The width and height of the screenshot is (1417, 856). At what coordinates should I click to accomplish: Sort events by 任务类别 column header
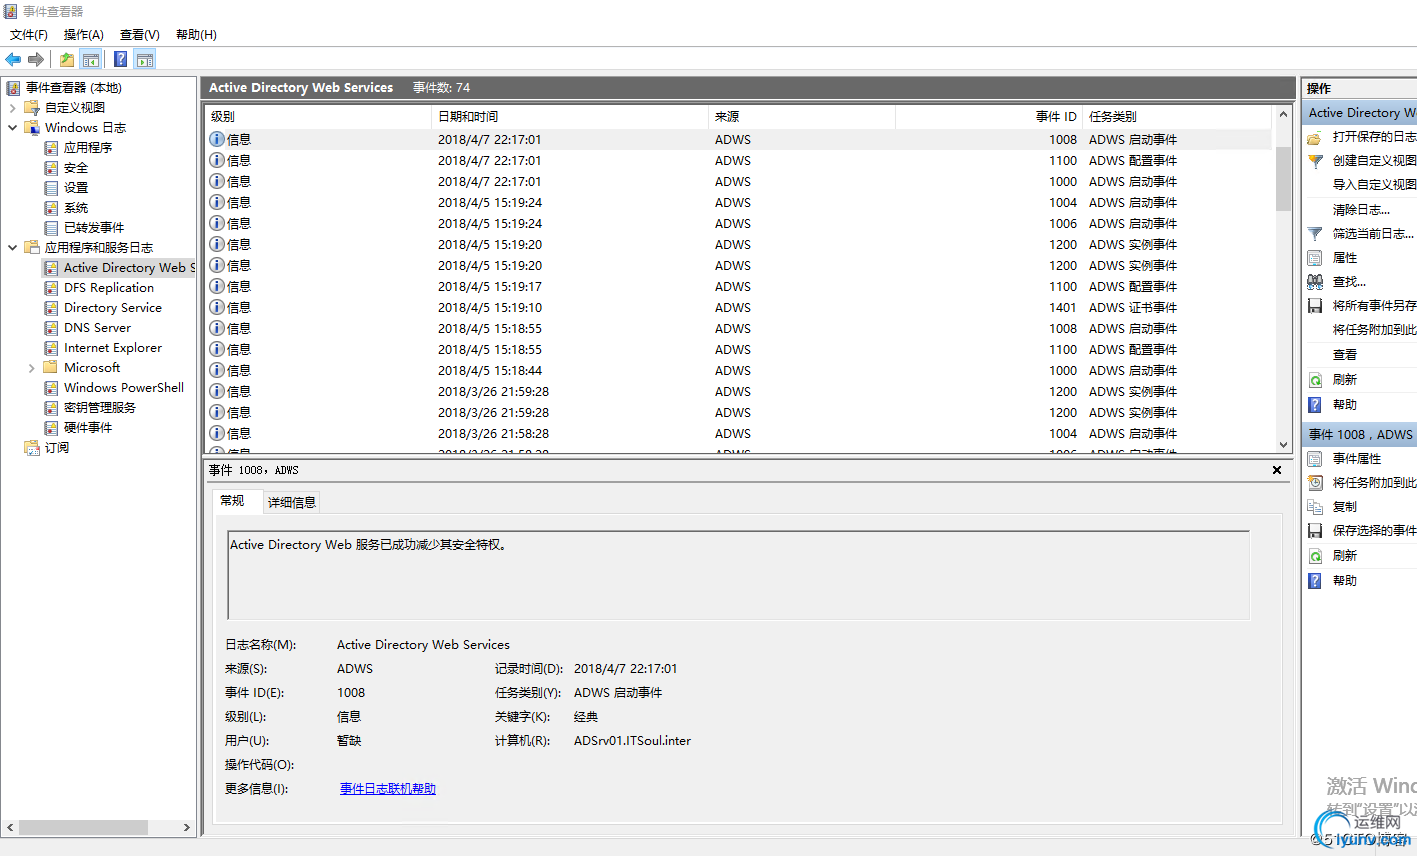click(1177, 117)
